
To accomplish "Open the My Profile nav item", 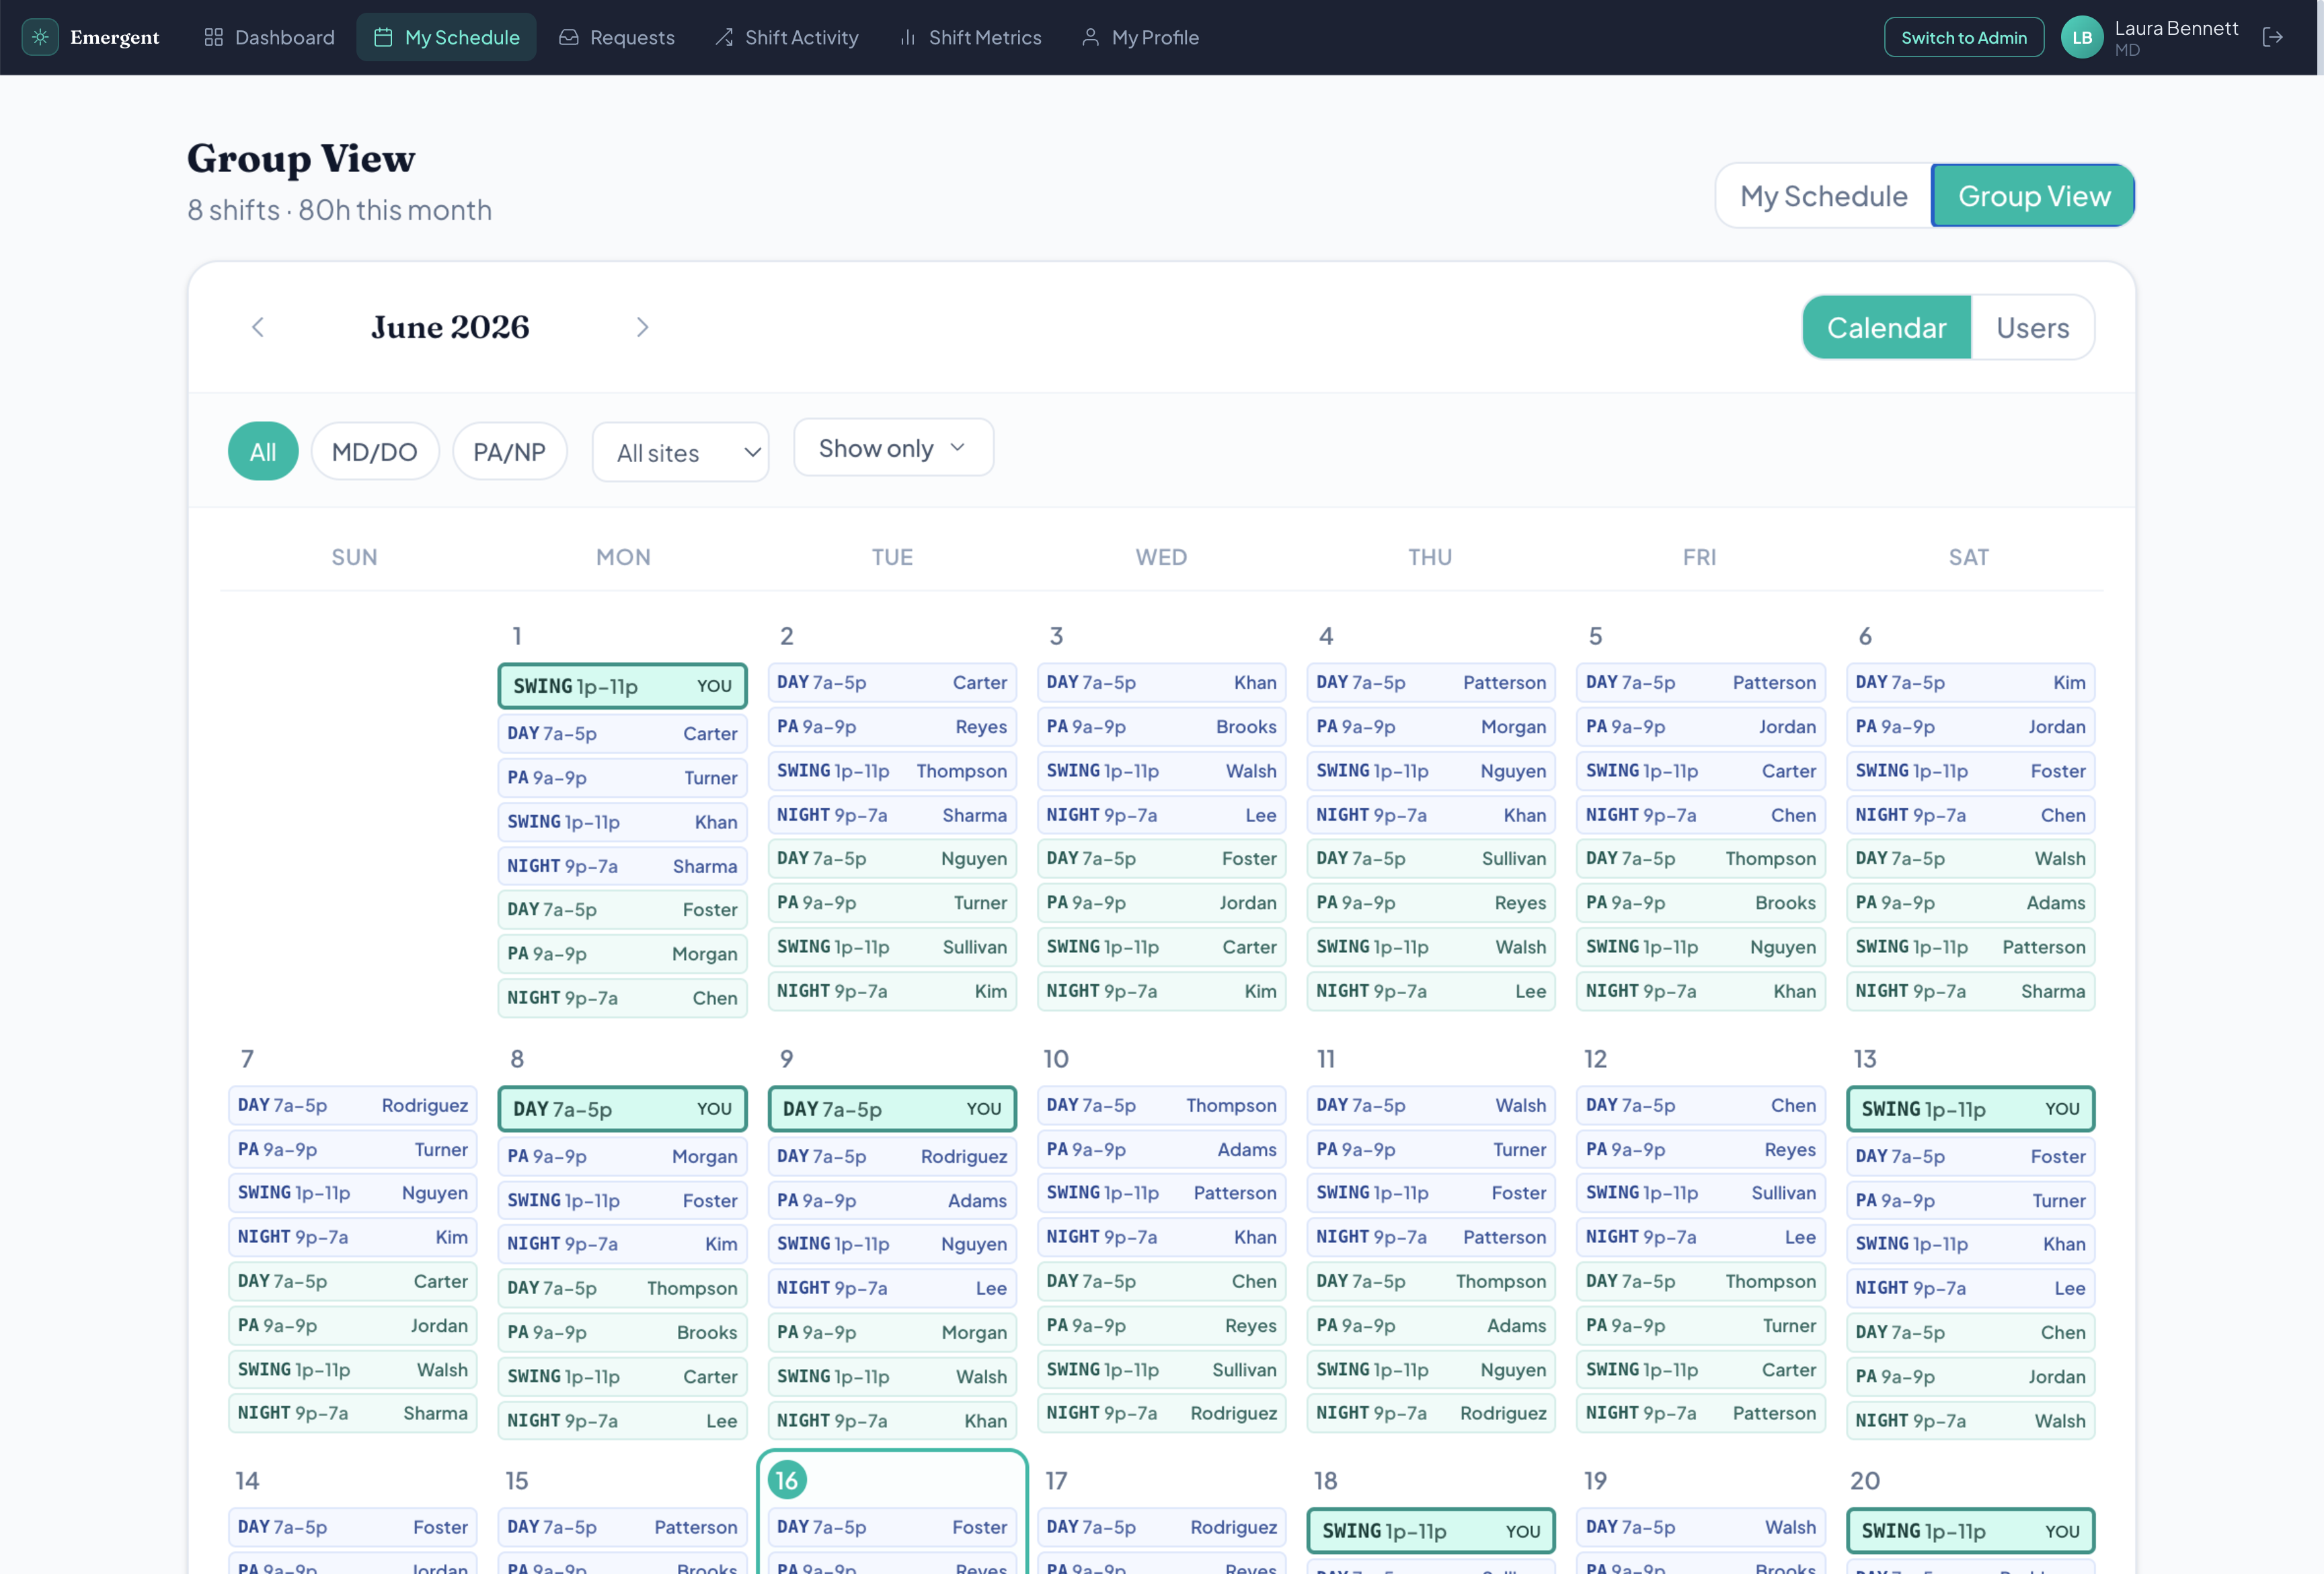I will [1141, 37].
